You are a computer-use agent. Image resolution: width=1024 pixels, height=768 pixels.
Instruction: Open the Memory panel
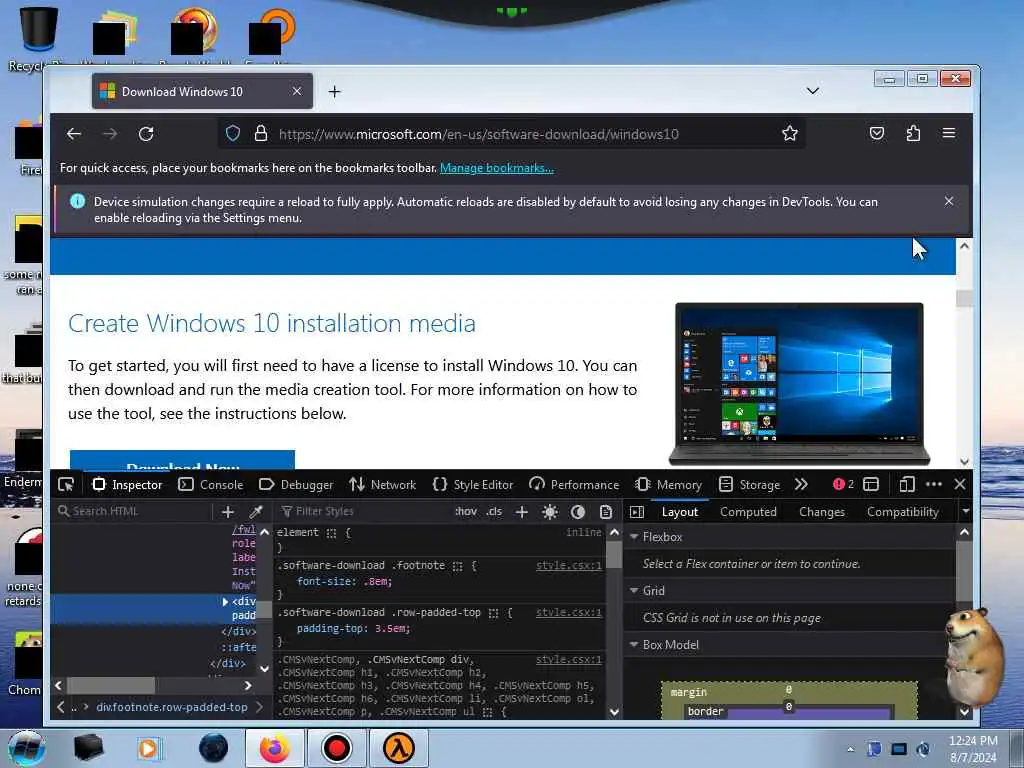(x=669, y=485)
